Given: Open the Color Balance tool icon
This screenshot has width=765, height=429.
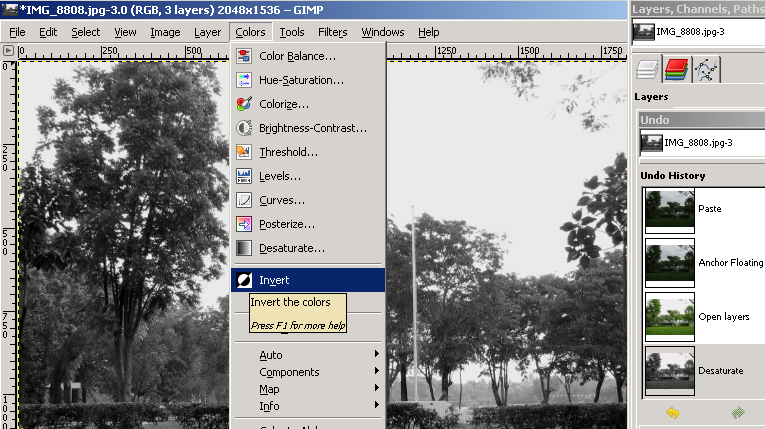Looking at the screenshot, I should 244,56.
